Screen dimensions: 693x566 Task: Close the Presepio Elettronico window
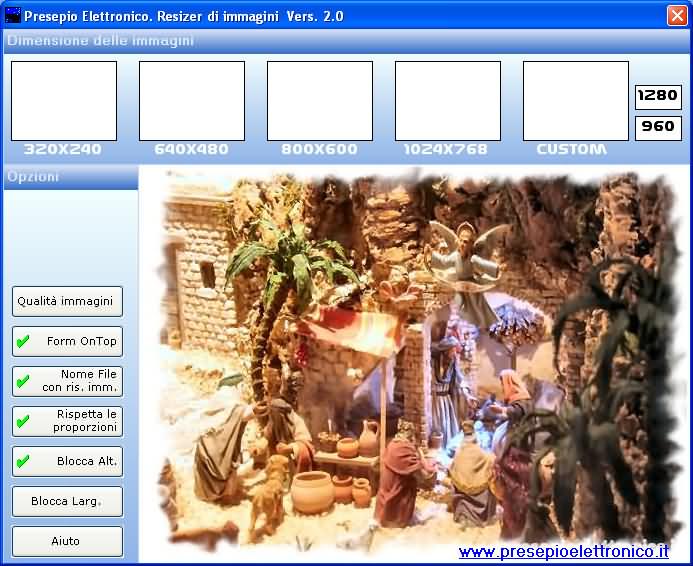coord(677,15)
